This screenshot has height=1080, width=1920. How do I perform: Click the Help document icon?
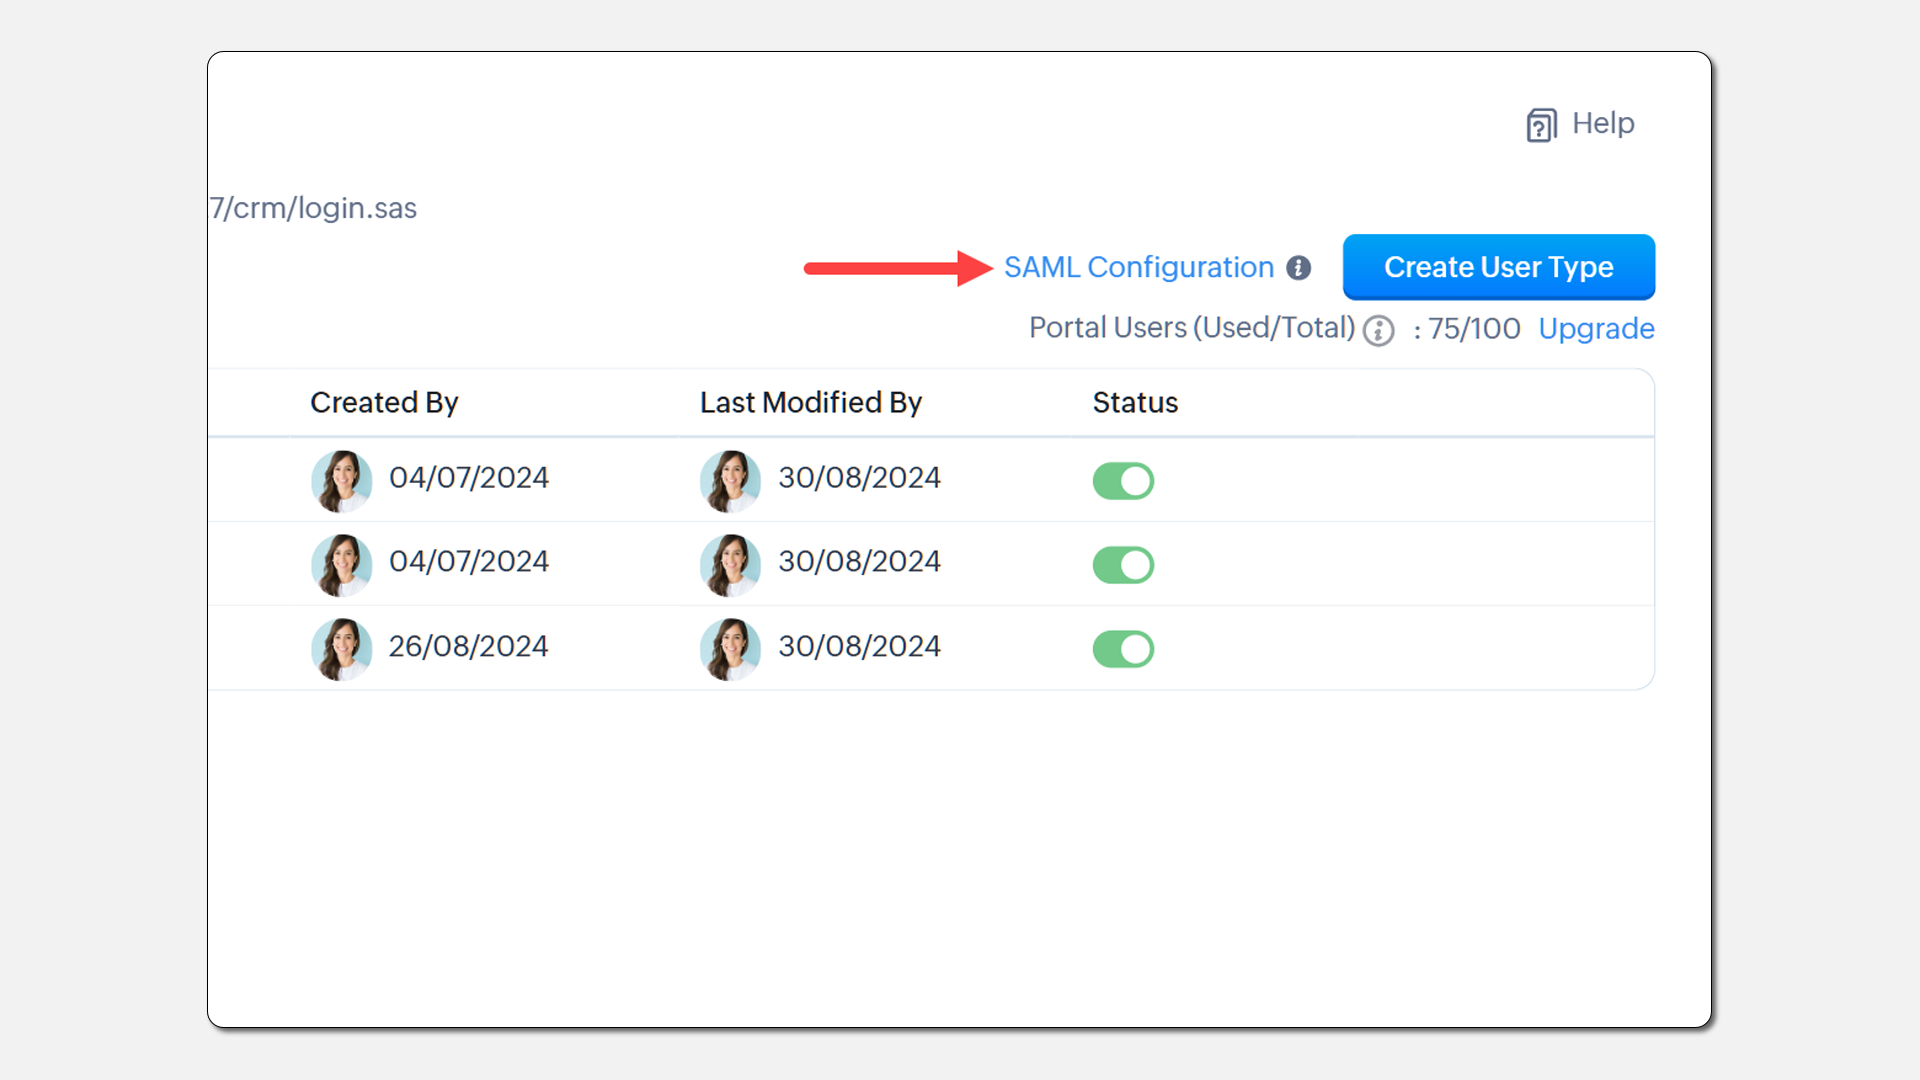pyautogui.click(x=1541, y=125)
